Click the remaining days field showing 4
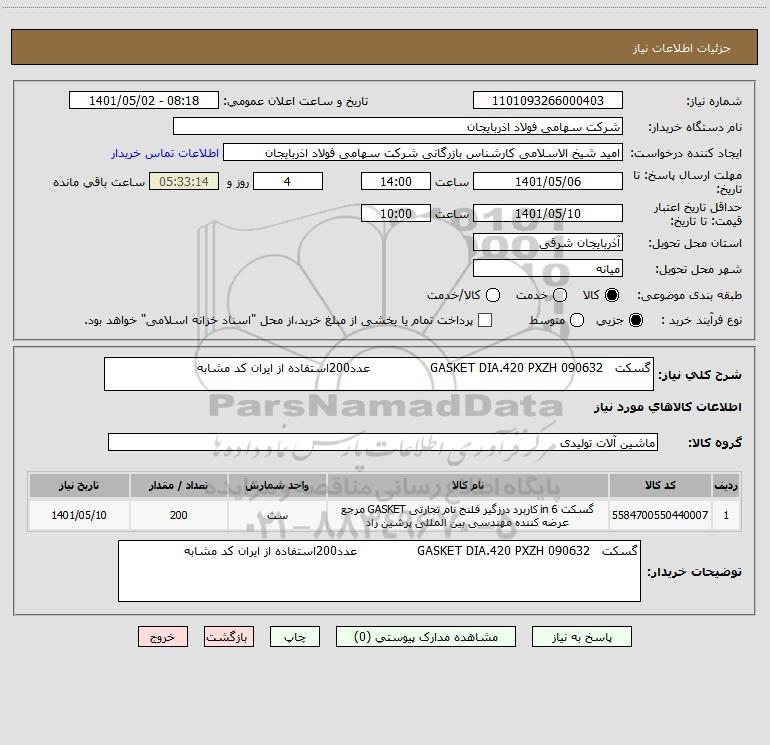Screen dimensions: 770x745 click(x=288, y=181)
